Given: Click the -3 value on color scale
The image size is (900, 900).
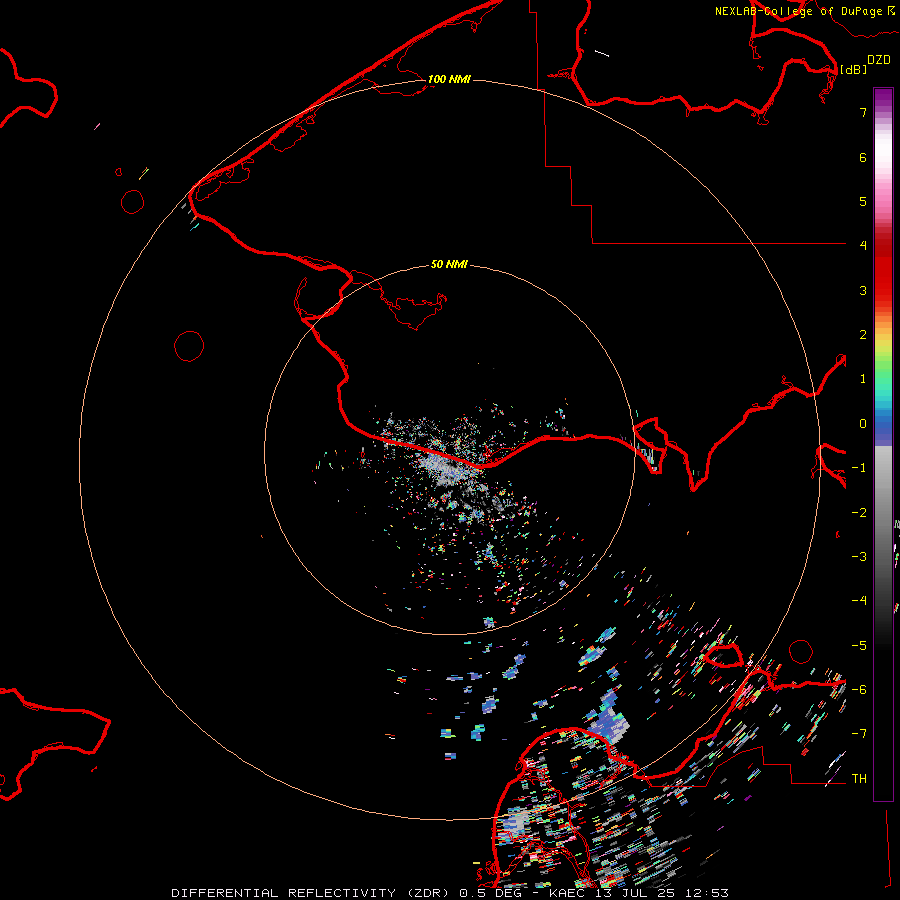Looking at the screenshot, I should point(859,557).
